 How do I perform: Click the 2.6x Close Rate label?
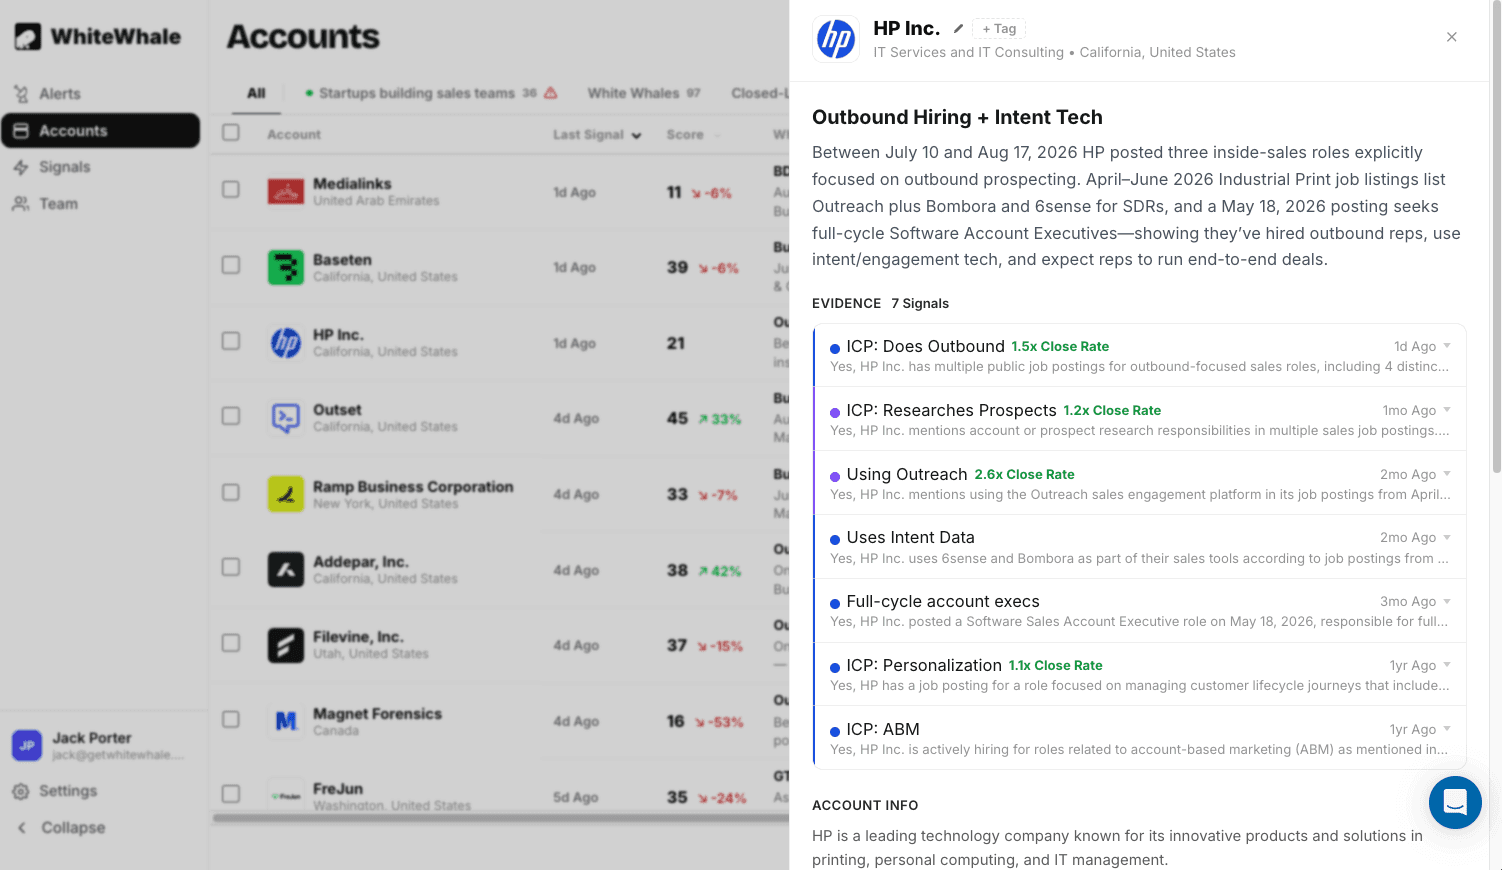point(1025,475)
